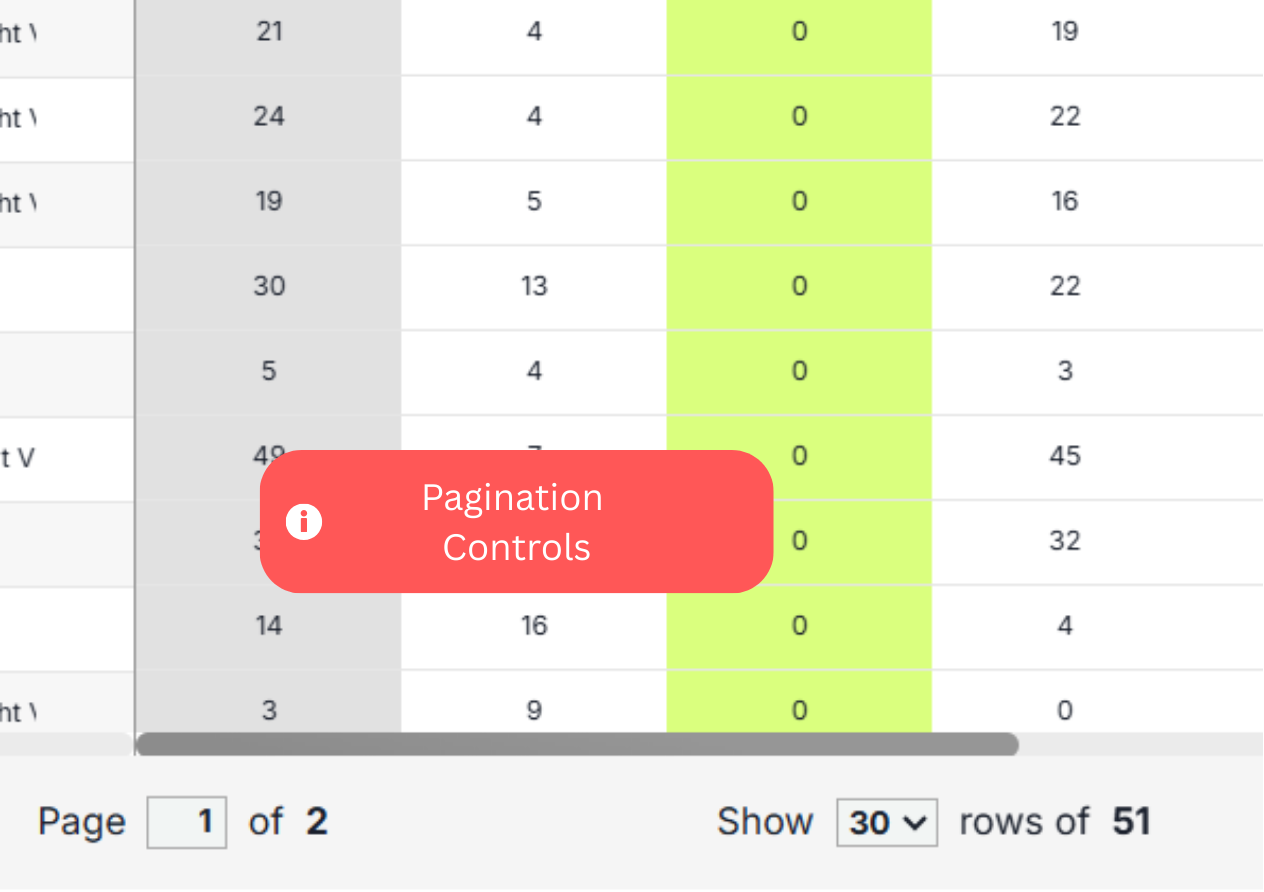The width and height of the screenshot is (1264, 892).
Task: Click the Page number input field
Action: click(x=187, y=822)
